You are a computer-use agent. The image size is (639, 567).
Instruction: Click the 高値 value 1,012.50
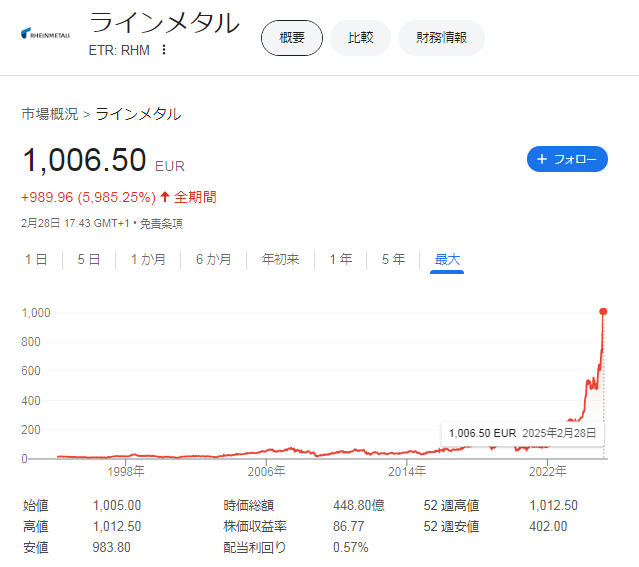pyautogui.click(x=117, y=526)
